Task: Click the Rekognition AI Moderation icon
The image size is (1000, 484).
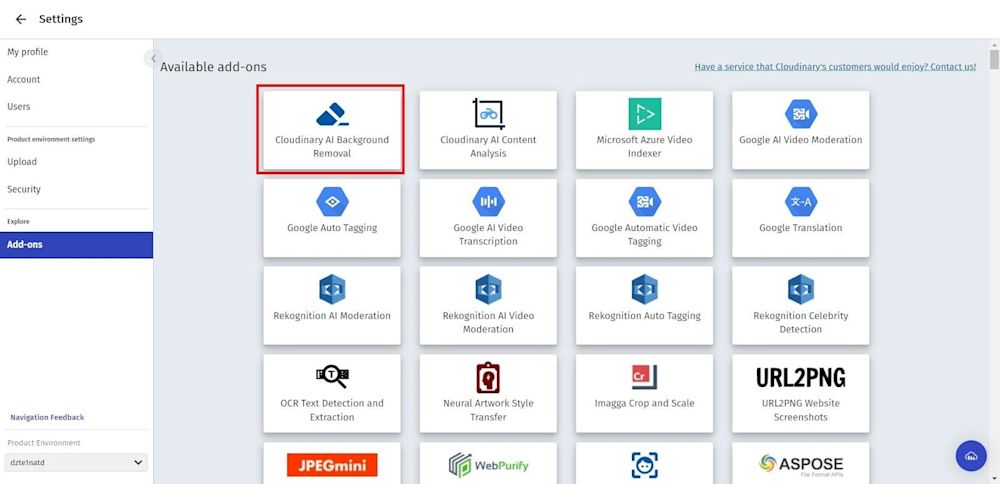Action: click(332, 290)
